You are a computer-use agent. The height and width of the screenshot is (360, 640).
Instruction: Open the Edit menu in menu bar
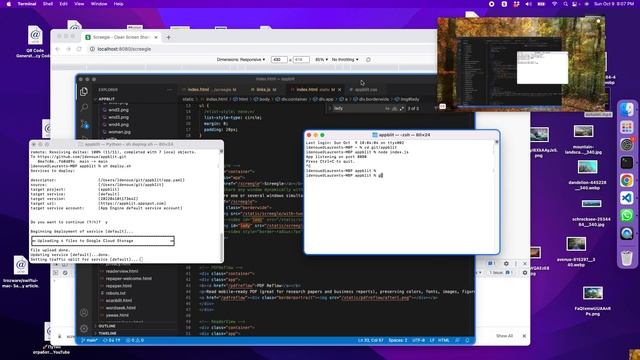tap(63, 4)
